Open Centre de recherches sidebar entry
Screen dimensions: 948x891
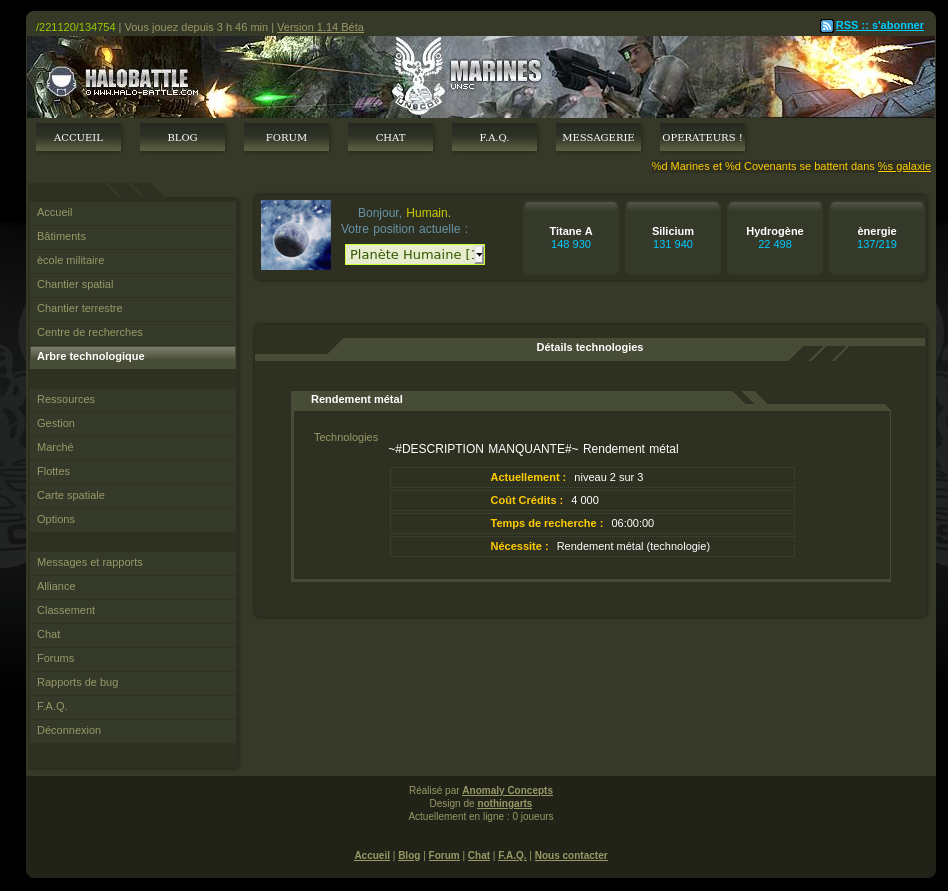133,332
